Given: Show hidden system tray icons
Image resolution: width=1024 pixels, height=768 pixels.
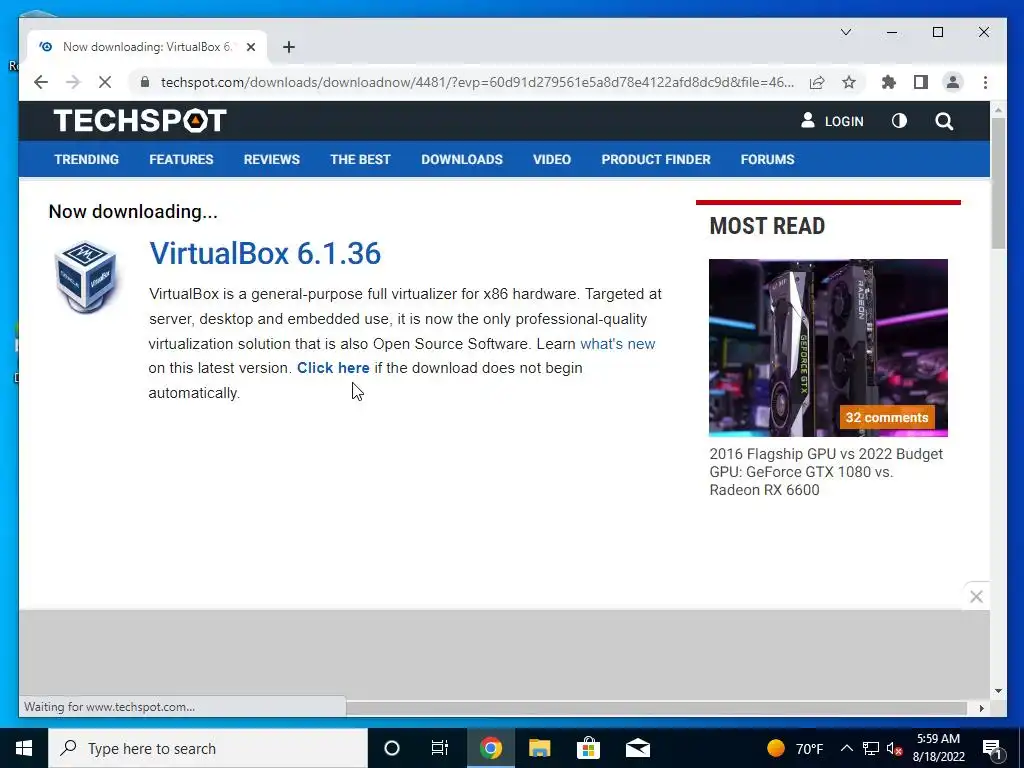Looking at the screenshot, I should pos(846,748).
